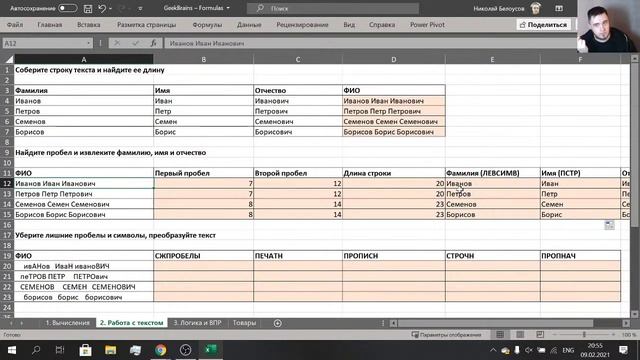Open the Вид ribbon tab
Viewport: 640px width, 360px height.
(x=349, y=24)
